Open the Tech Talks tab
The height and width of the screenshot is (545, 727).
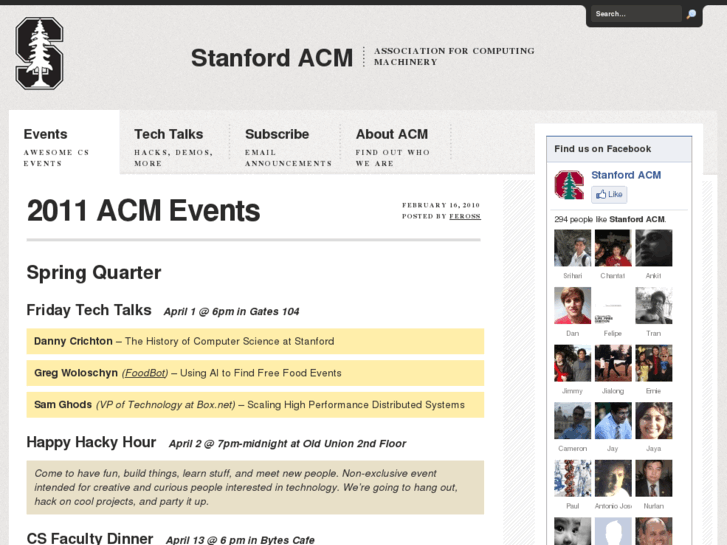(168, 134)
